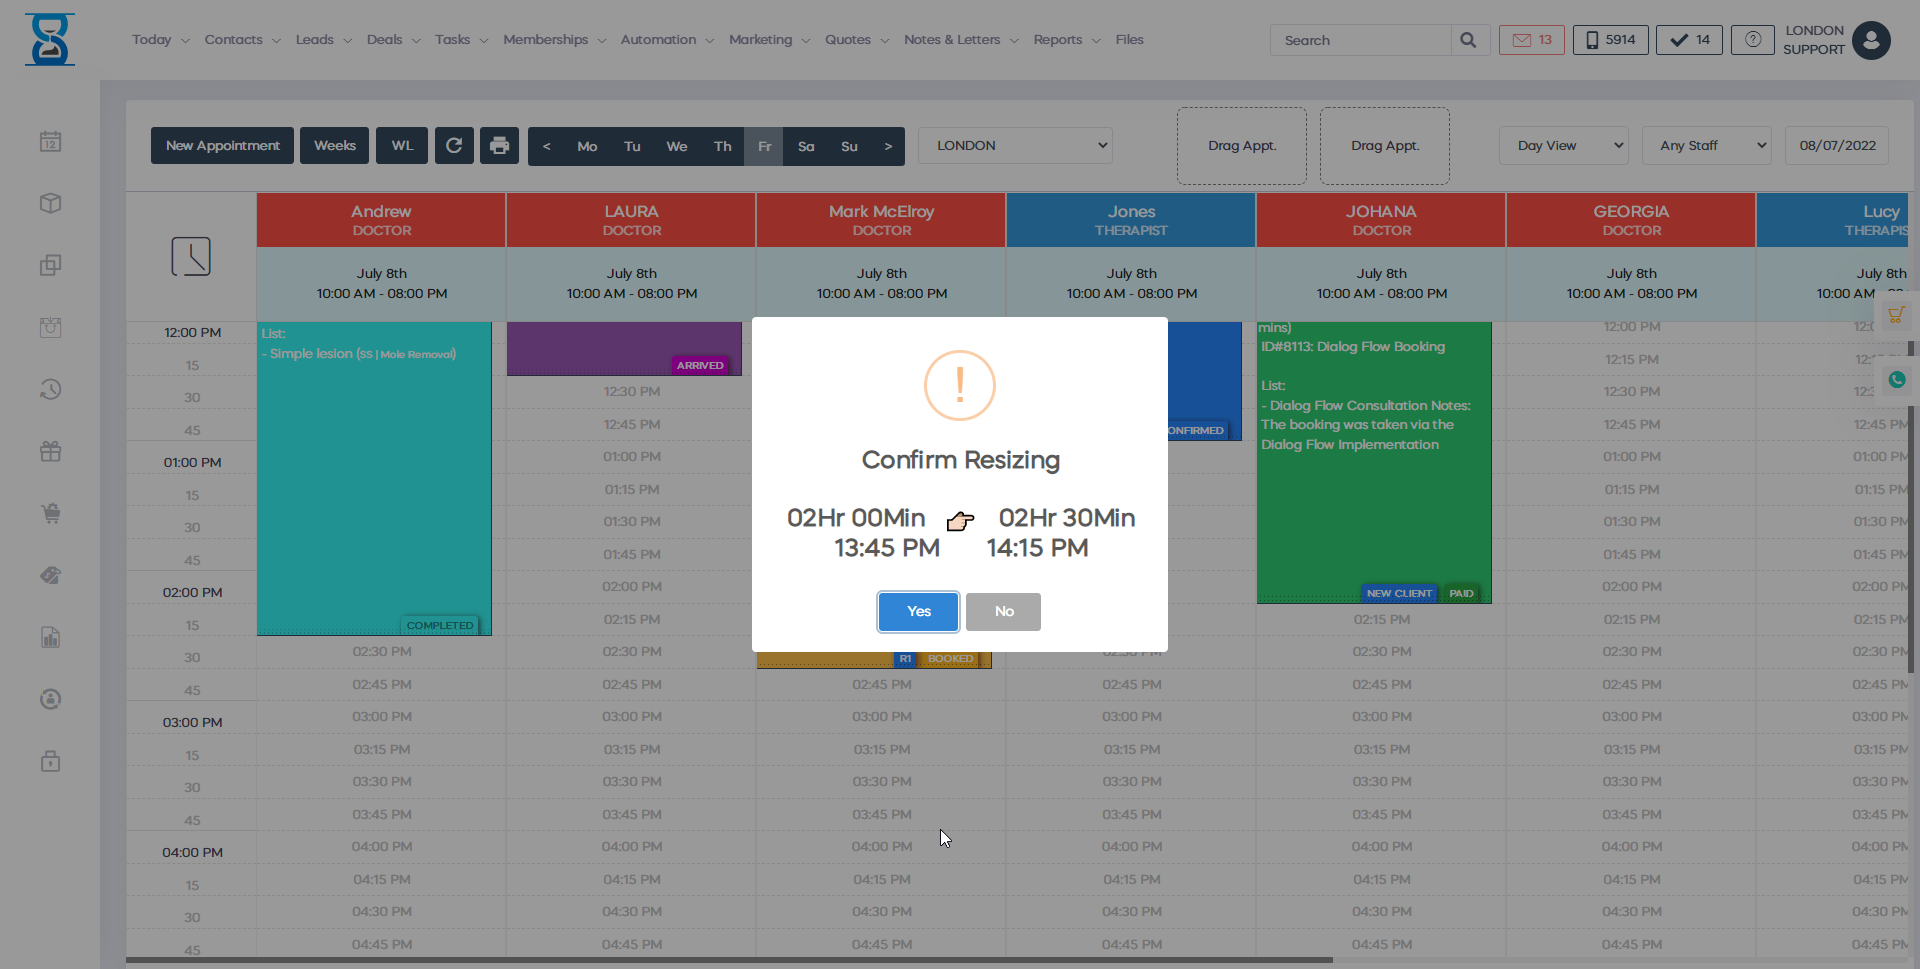Open the Marketing menu
The image size is (1920, 969).
click(x=761, y=39)
